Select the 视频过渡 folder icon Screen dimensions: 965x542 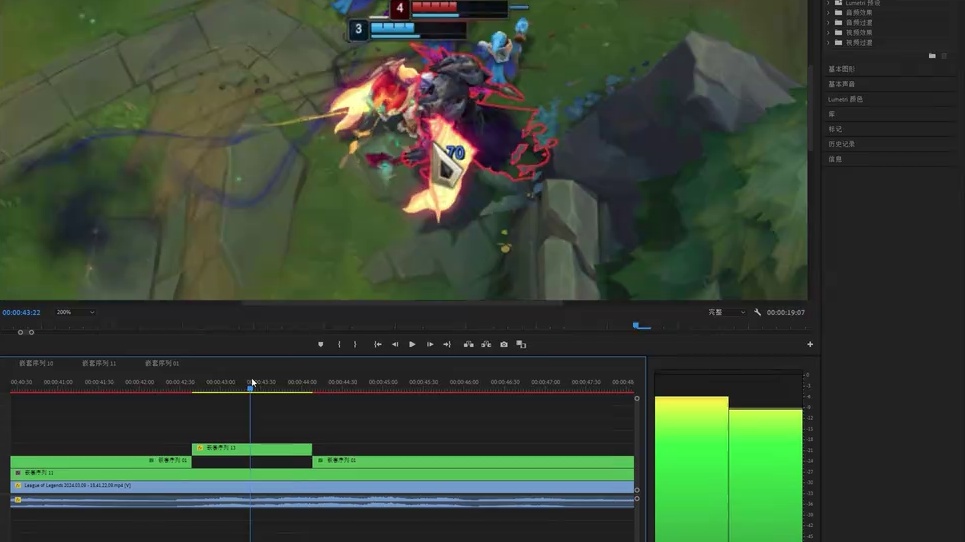[x=838, y=42]
